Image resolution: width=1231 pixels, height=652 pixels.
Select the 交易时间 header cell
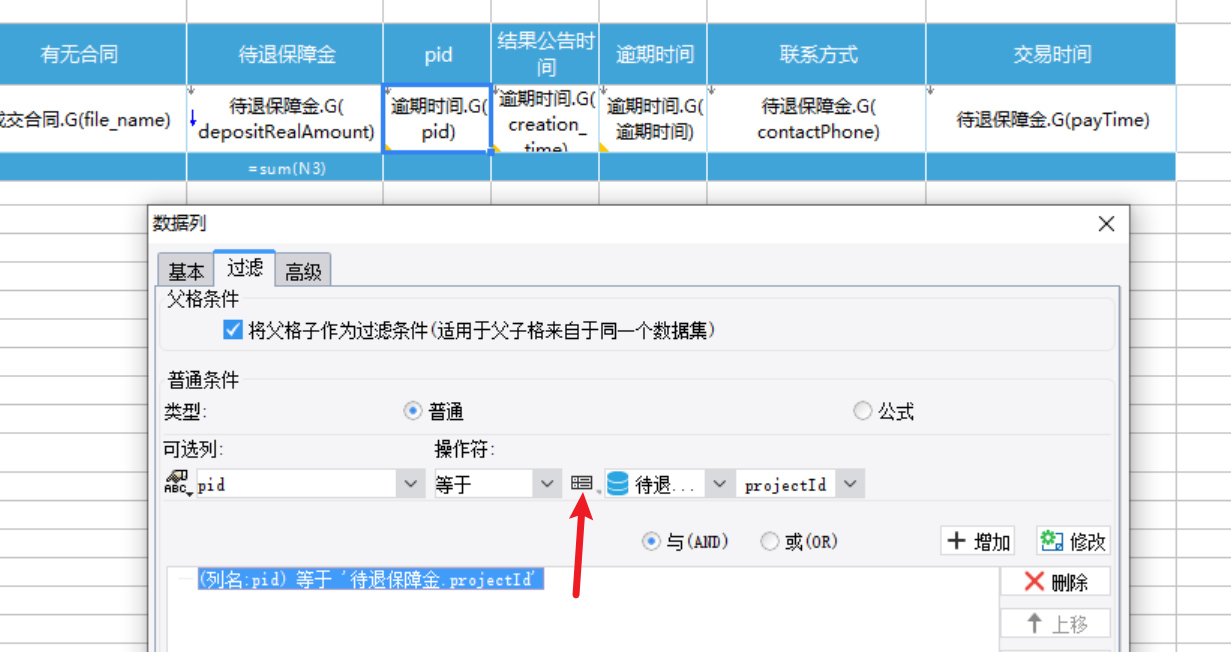click(1051, 54)
